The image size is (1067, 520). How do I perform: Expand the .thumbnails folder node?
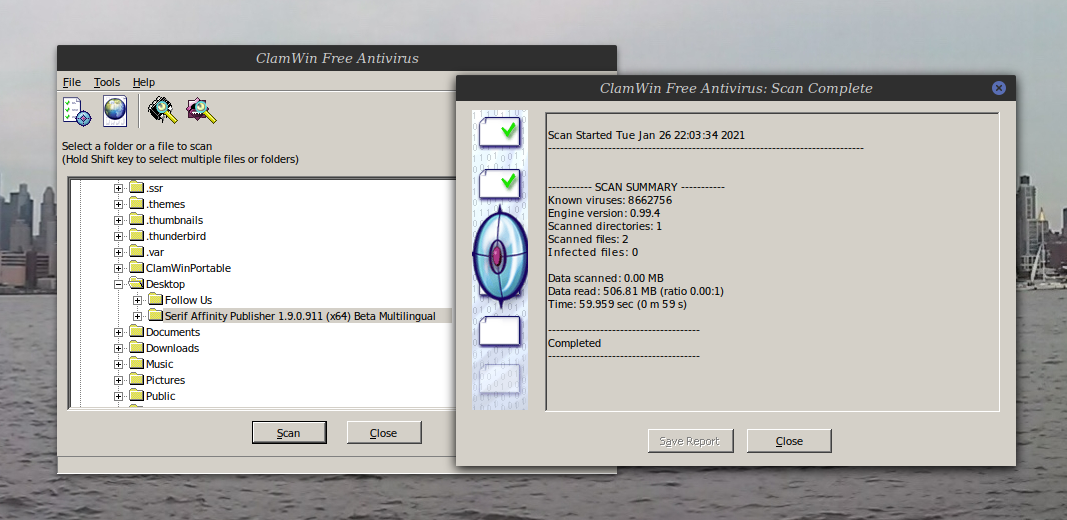[x=118, y=220]
